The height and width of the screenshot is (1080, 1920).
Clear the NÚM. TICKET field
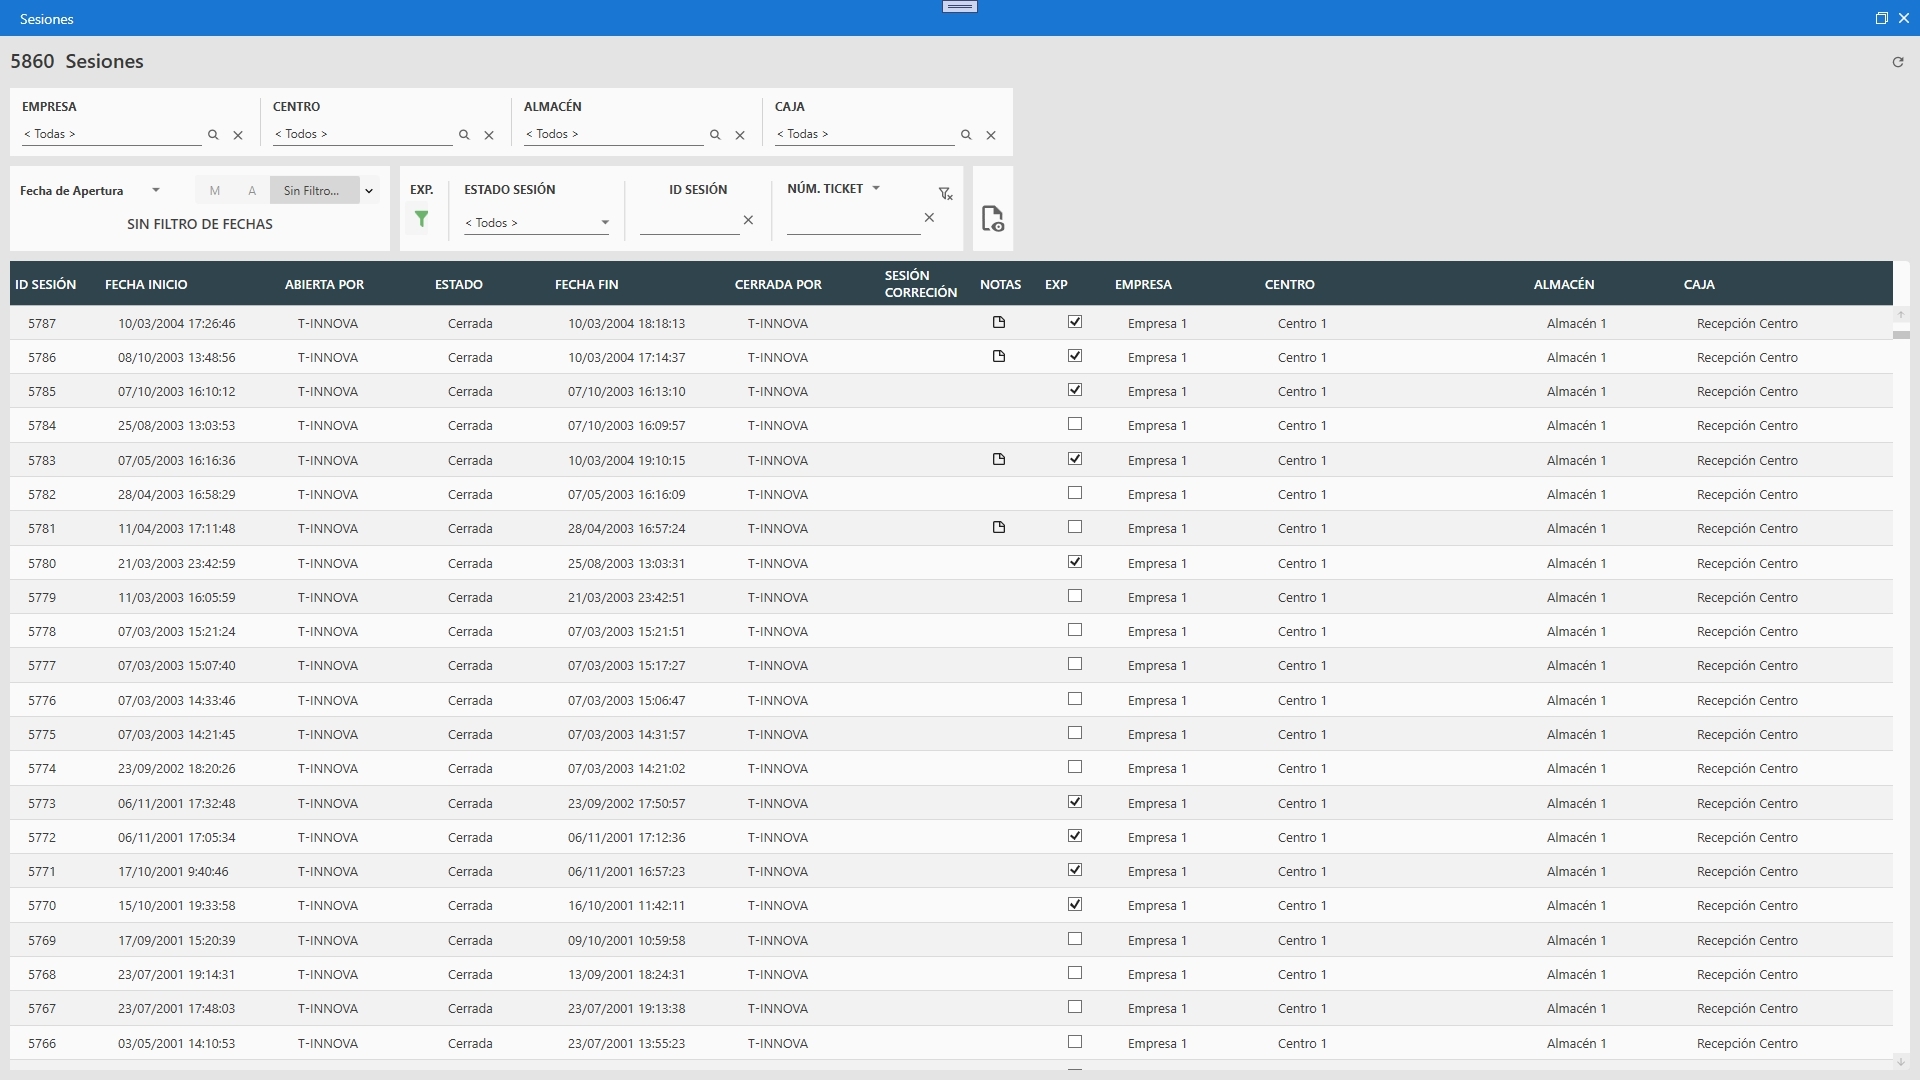929,218
